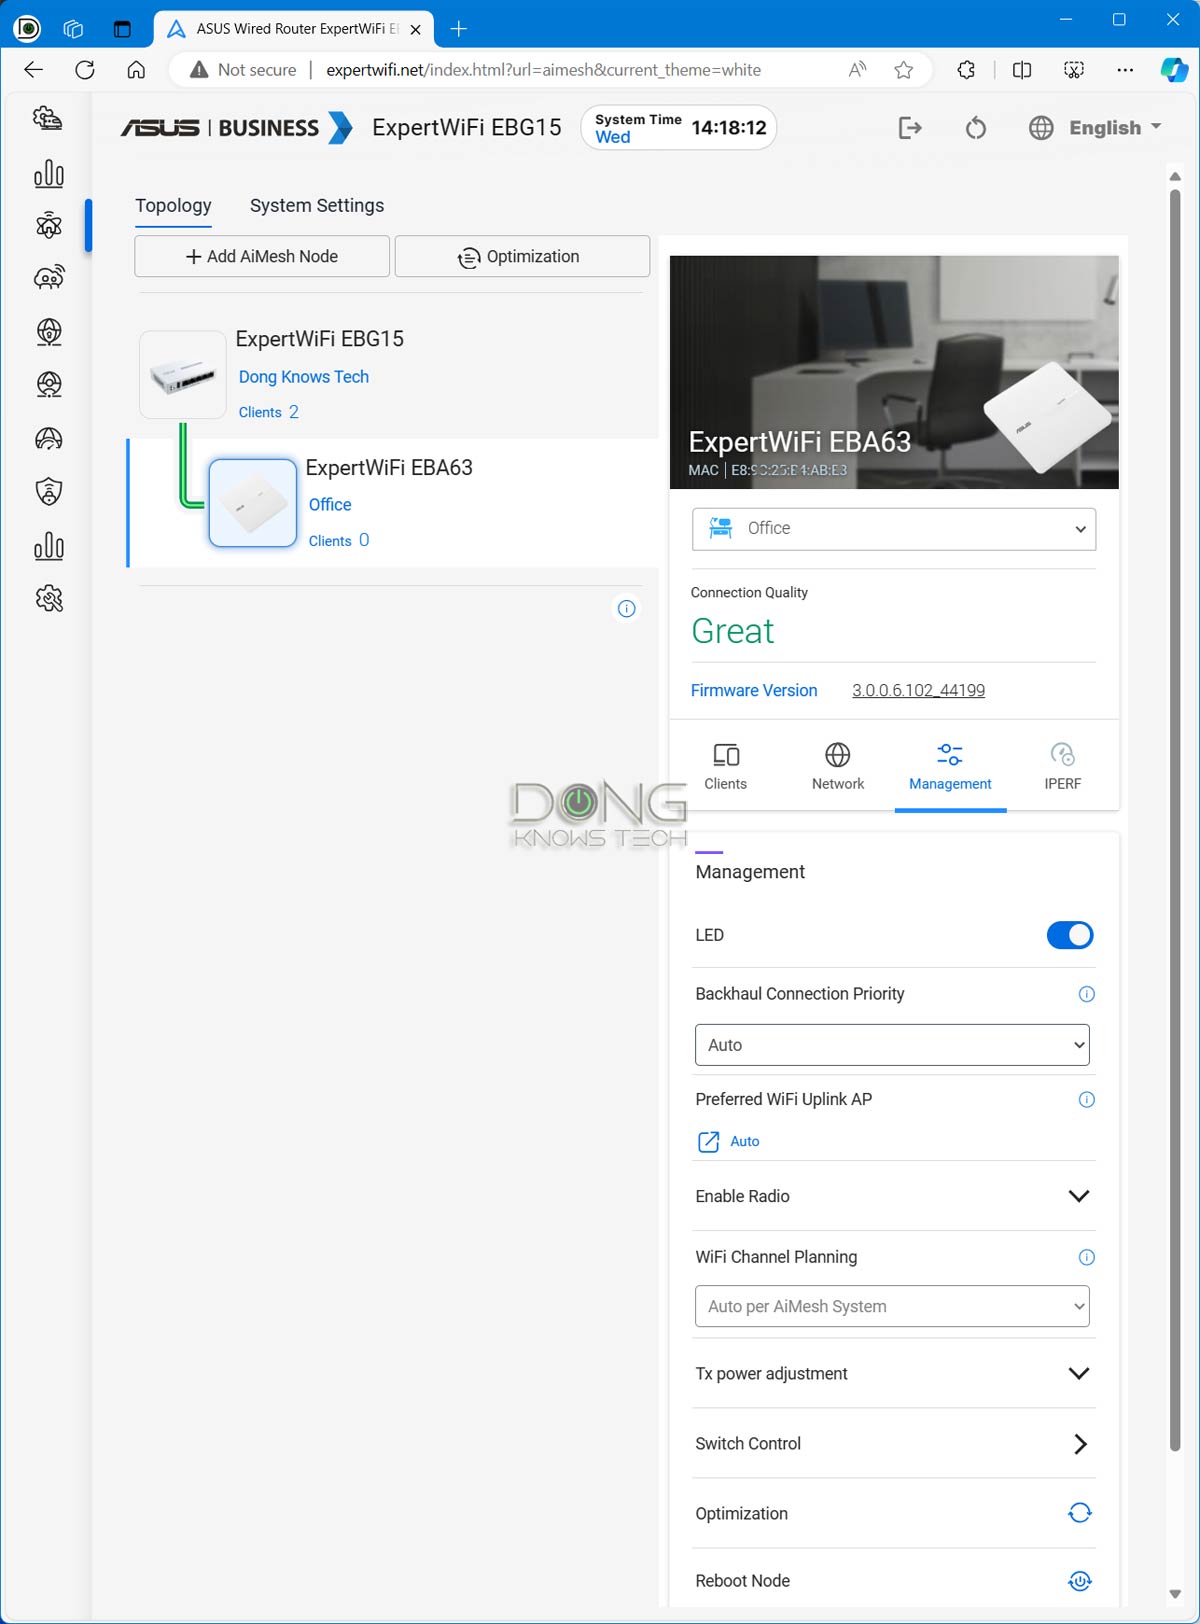Click firmware version 3.0.0.6.102_44199 link
The height and width of the screenshot is (1624, 1200).
point(918,691)
